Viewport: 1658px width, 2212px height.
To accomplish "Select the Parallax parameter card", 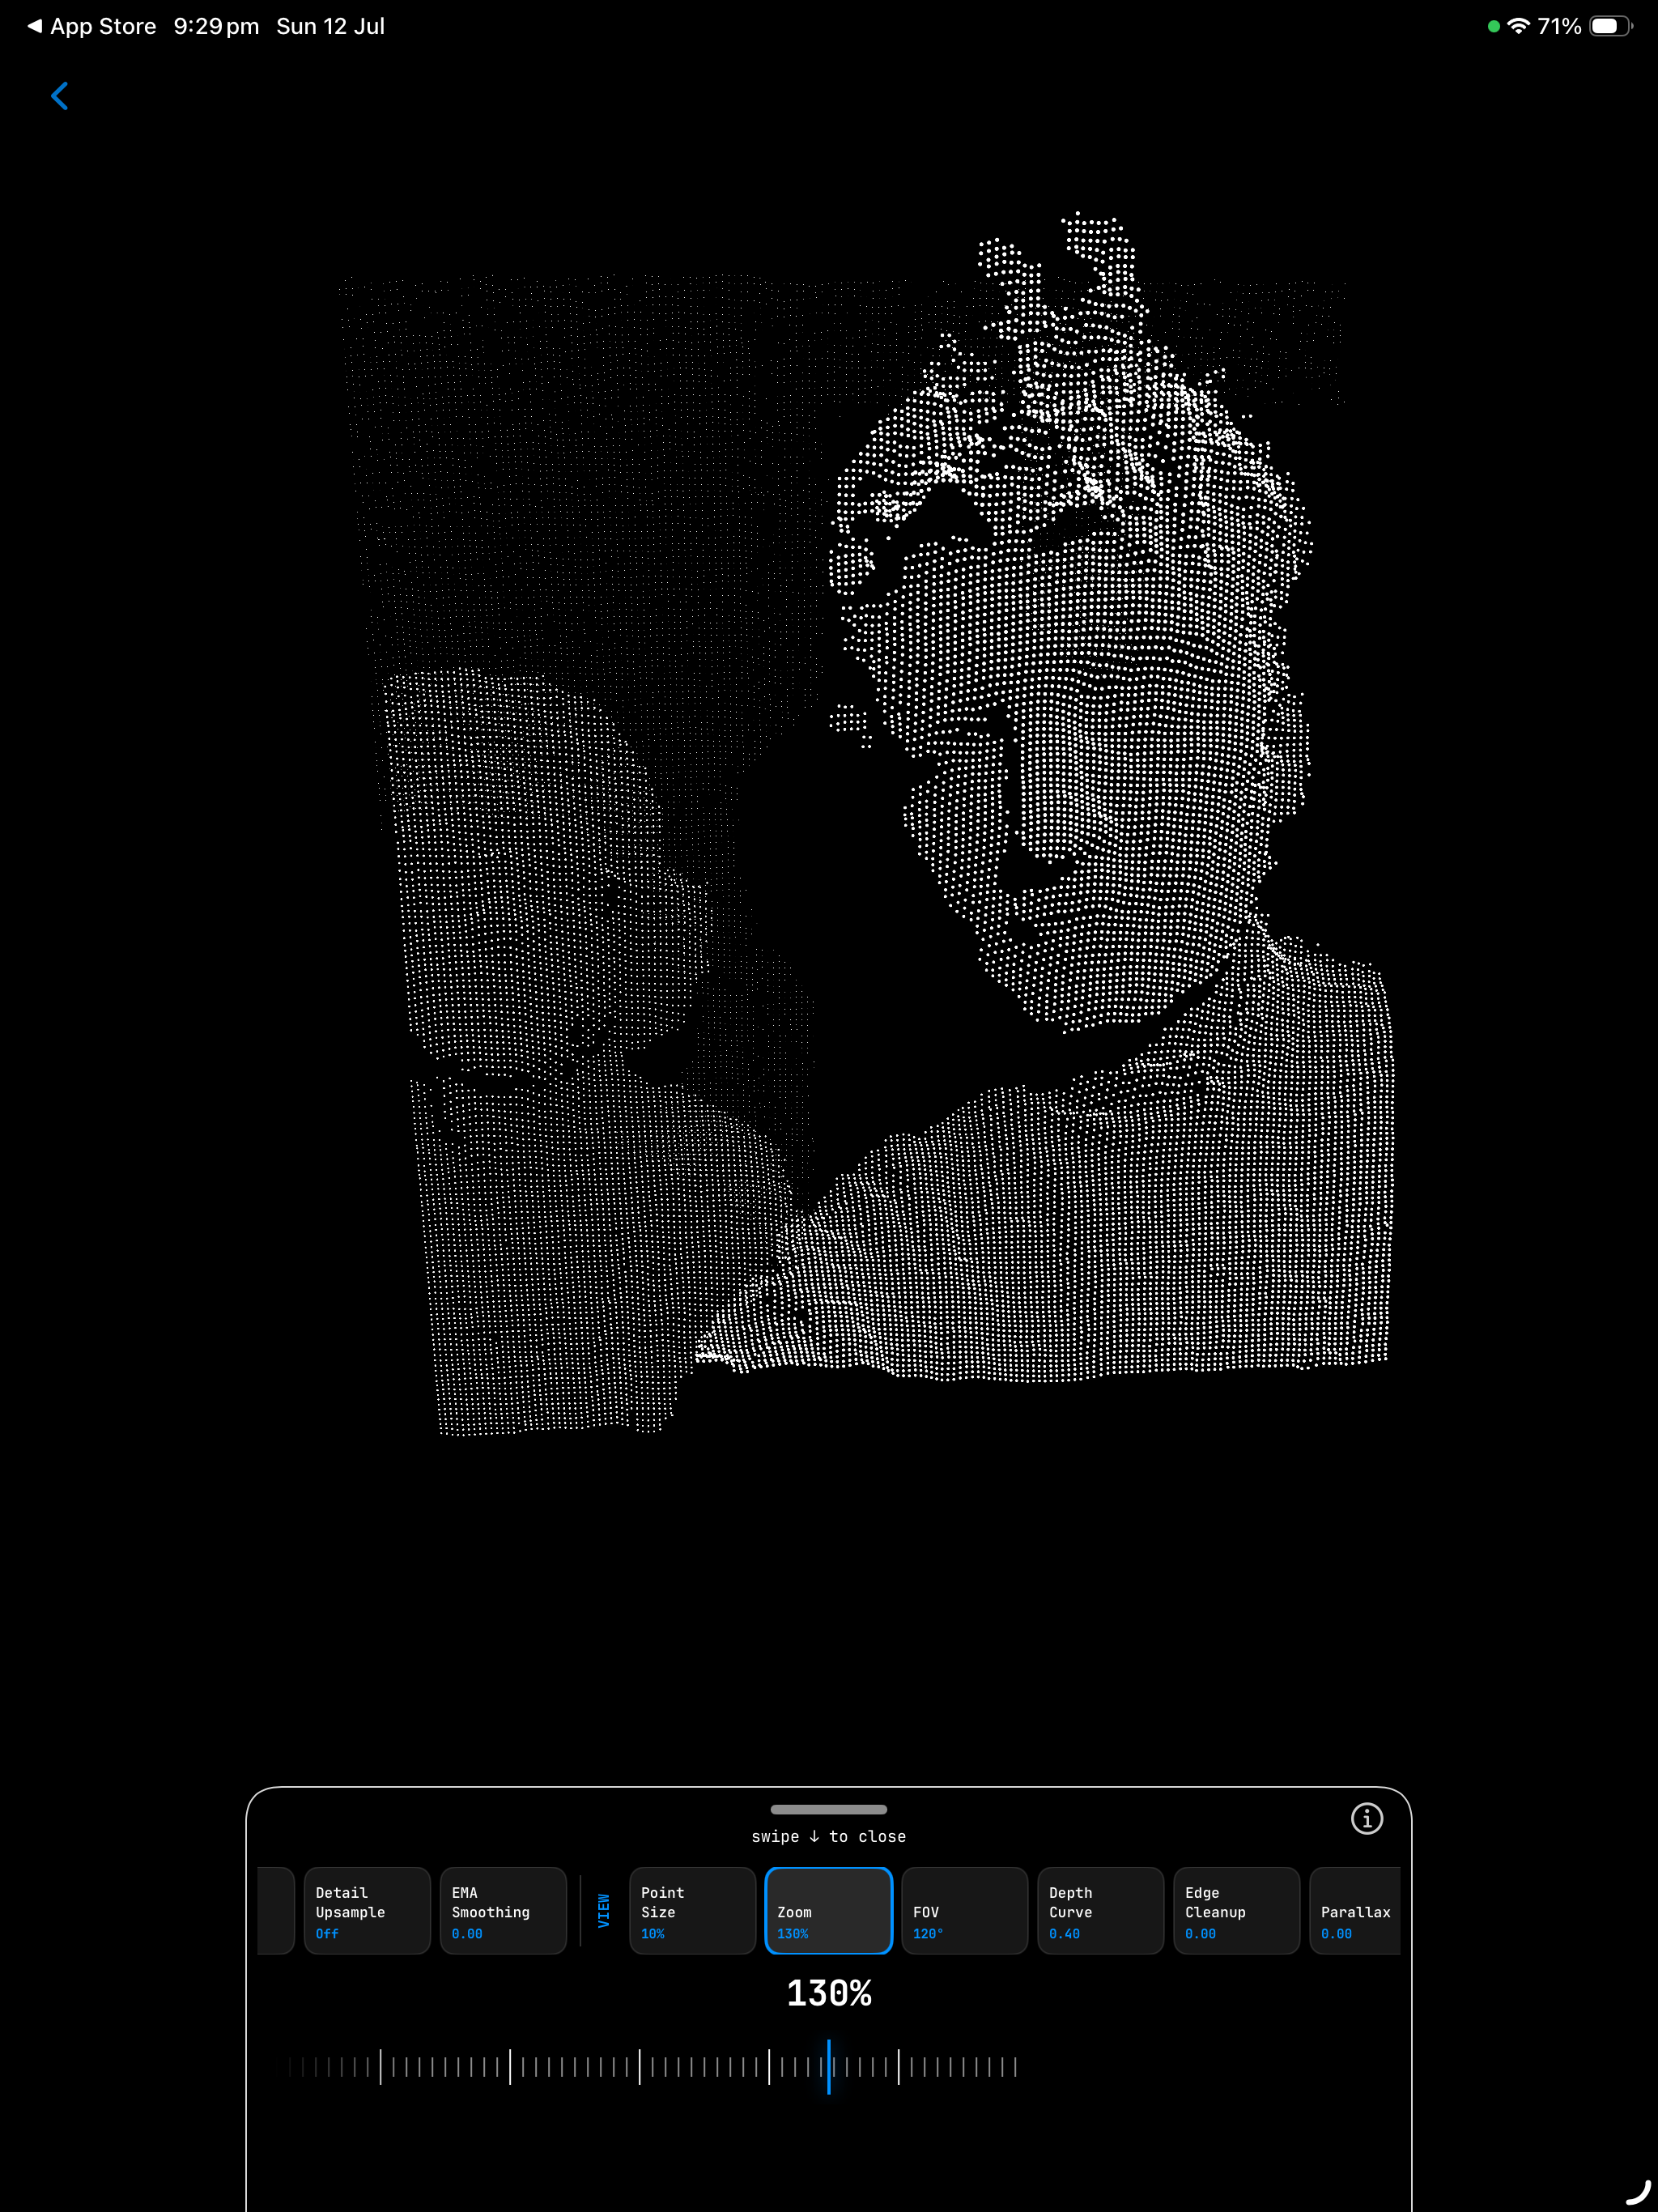I will click(1355, 1910).
